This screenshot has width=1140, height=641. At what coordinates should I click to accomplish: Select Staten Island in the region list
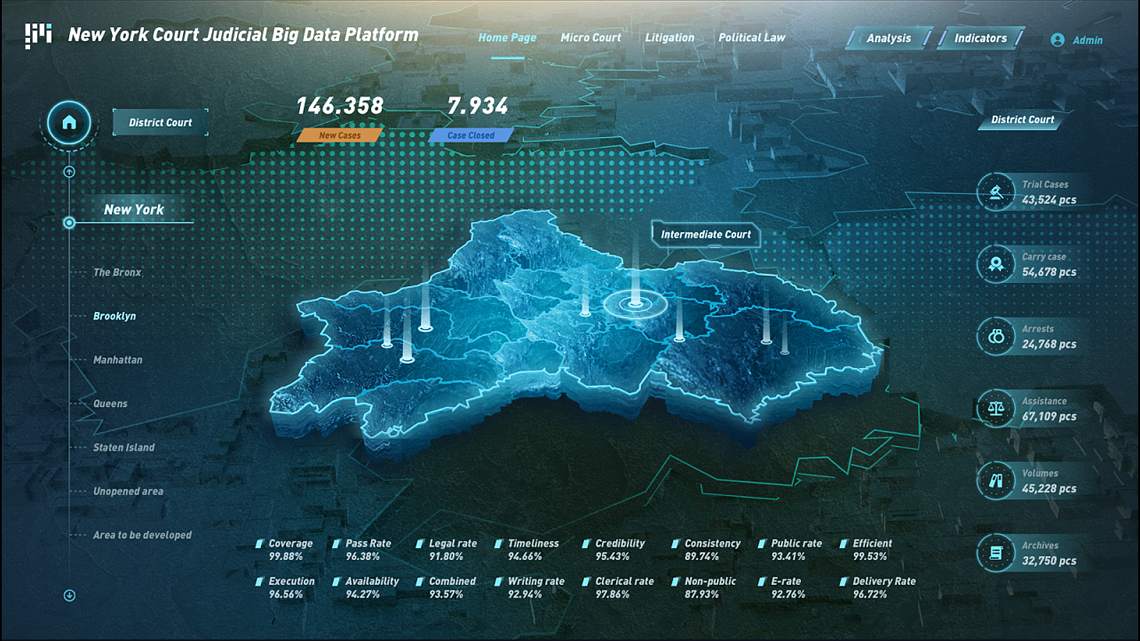(124, 447)
